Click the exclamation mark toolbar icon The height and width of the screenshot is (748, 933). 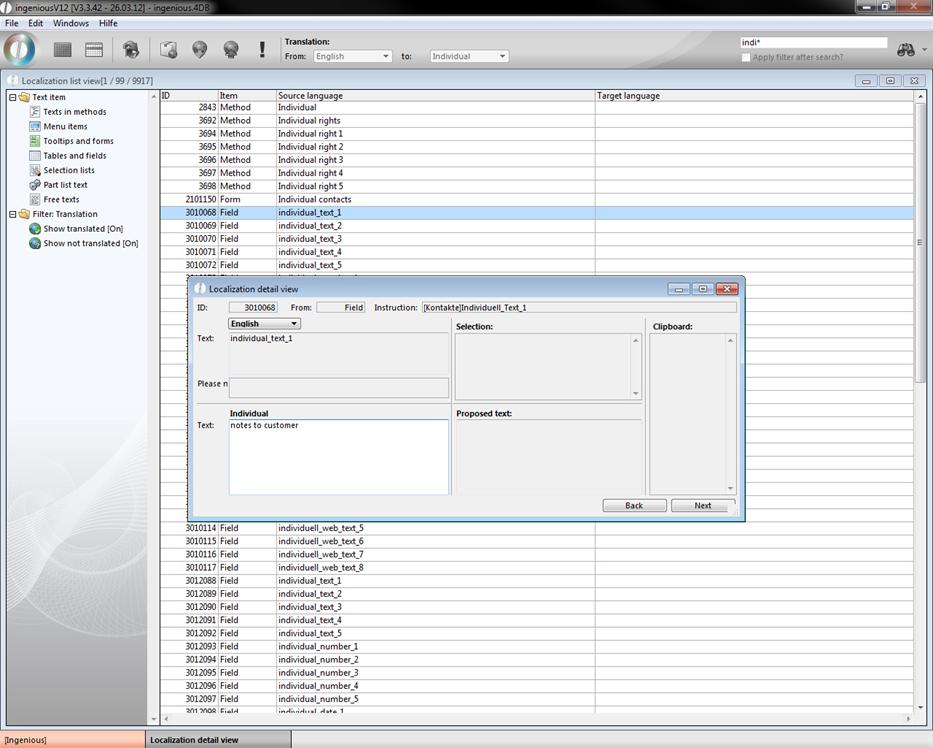[x=262, y=49]
